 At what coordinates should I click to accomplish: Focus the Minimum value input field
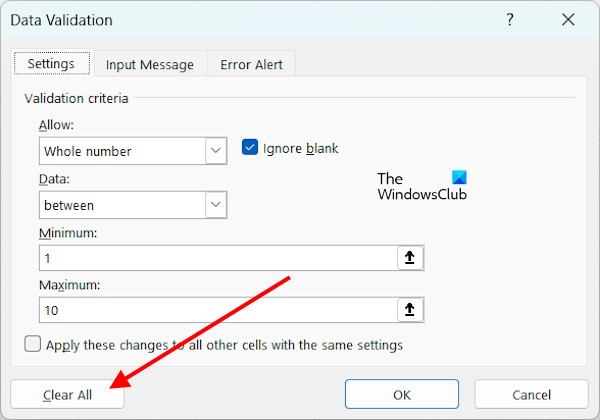click(x=215, y=258)
